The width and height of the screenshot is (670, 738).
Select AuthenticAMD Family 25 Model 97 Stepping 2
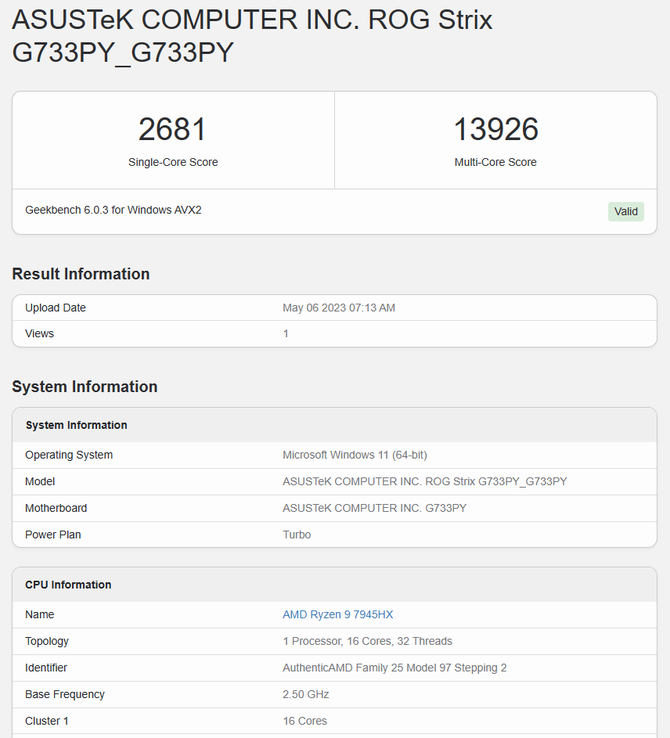tap(394, 667)
